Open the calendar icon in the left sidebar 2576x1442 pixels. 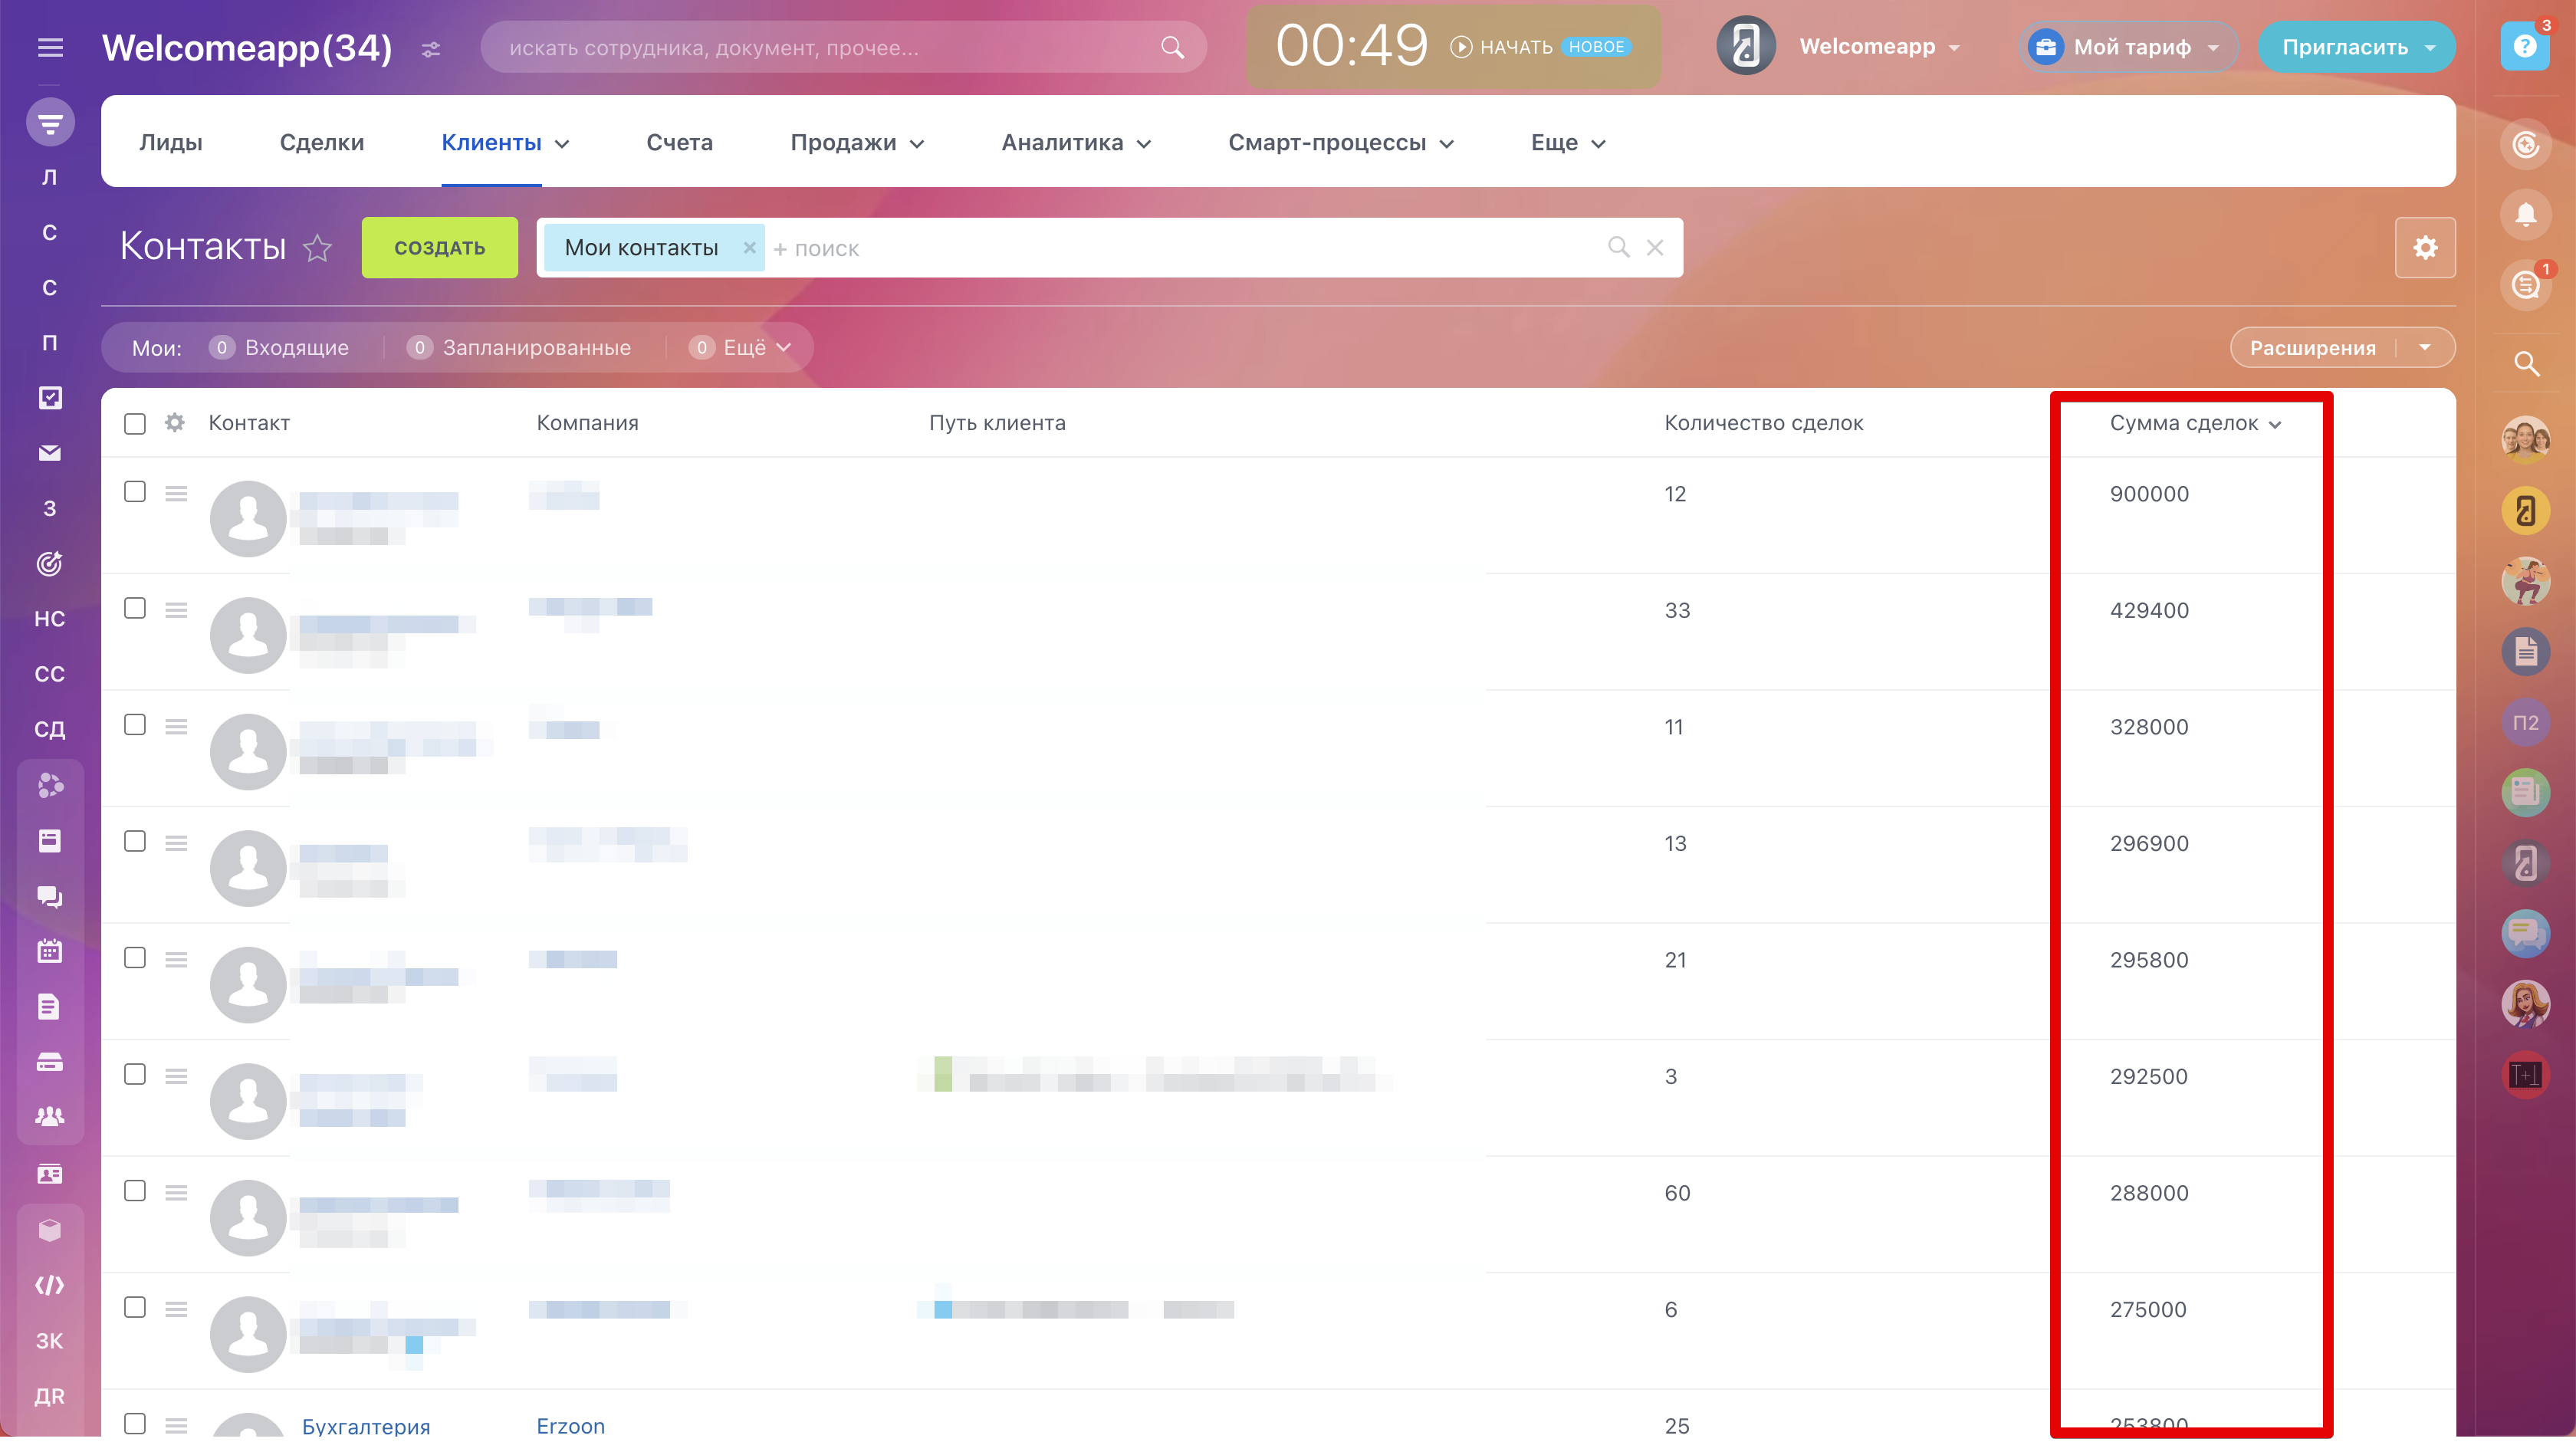click(x=50, y=951)
